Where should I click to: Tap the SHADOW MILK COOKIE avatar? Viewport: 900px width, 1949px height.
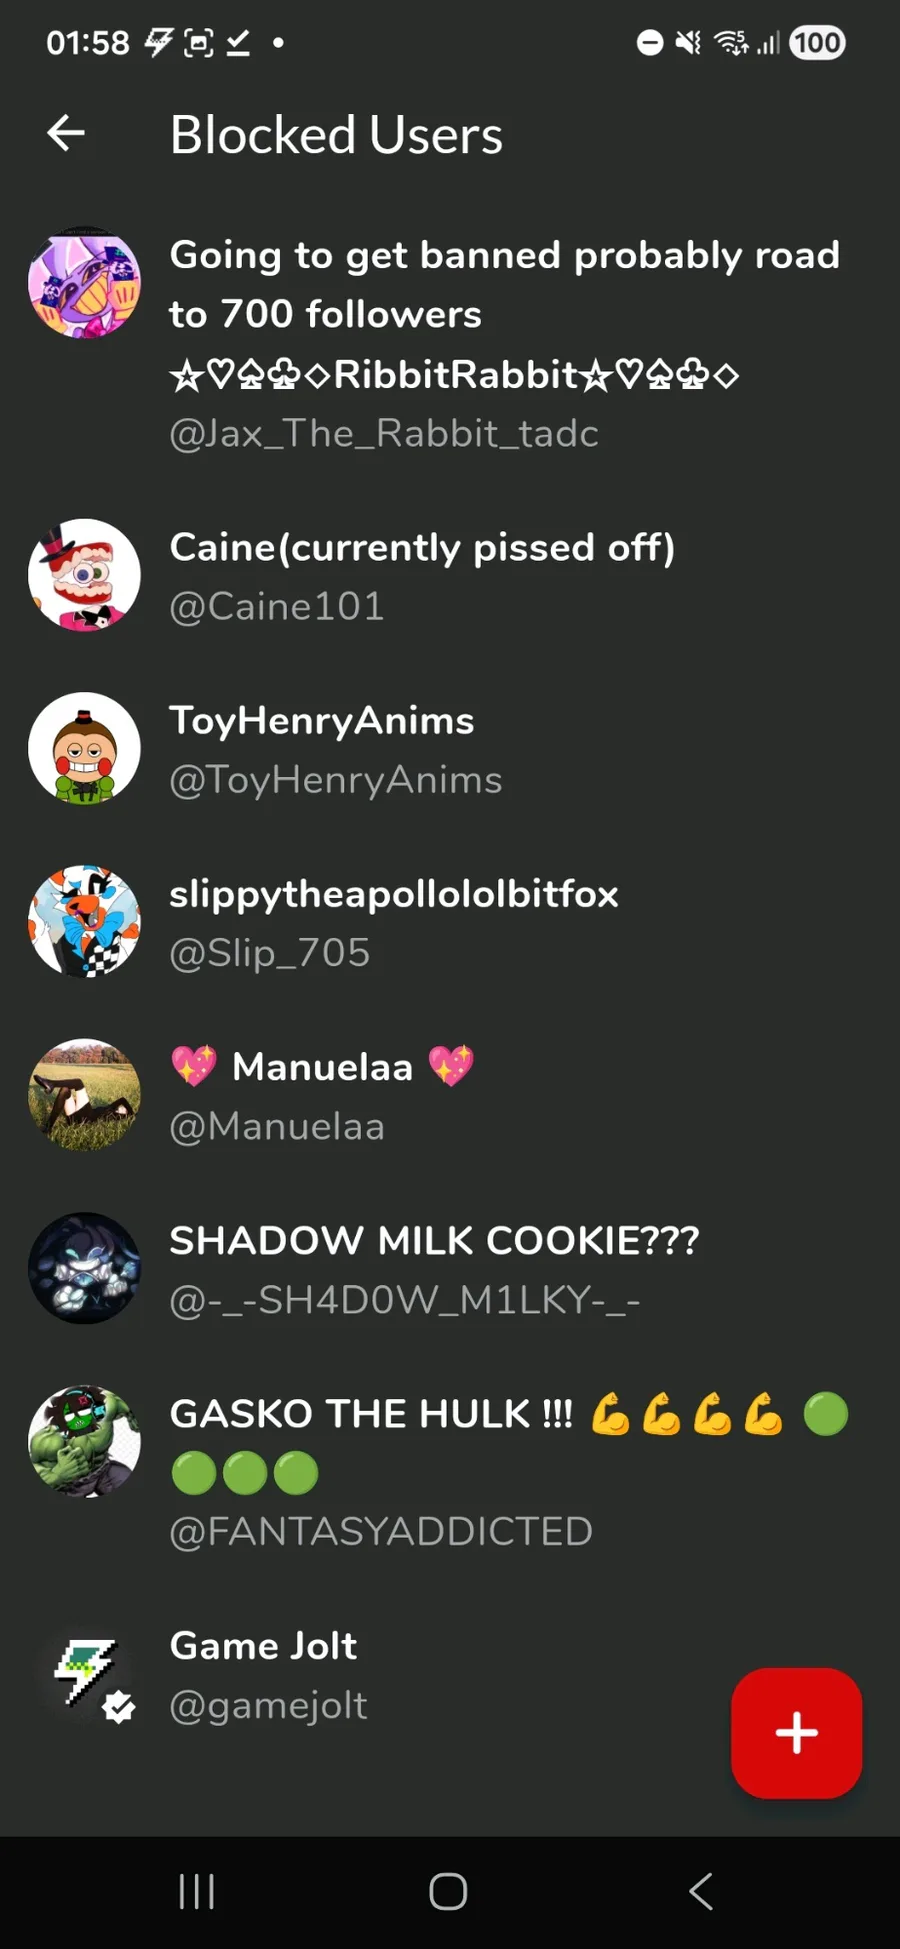click(84, 1268)
